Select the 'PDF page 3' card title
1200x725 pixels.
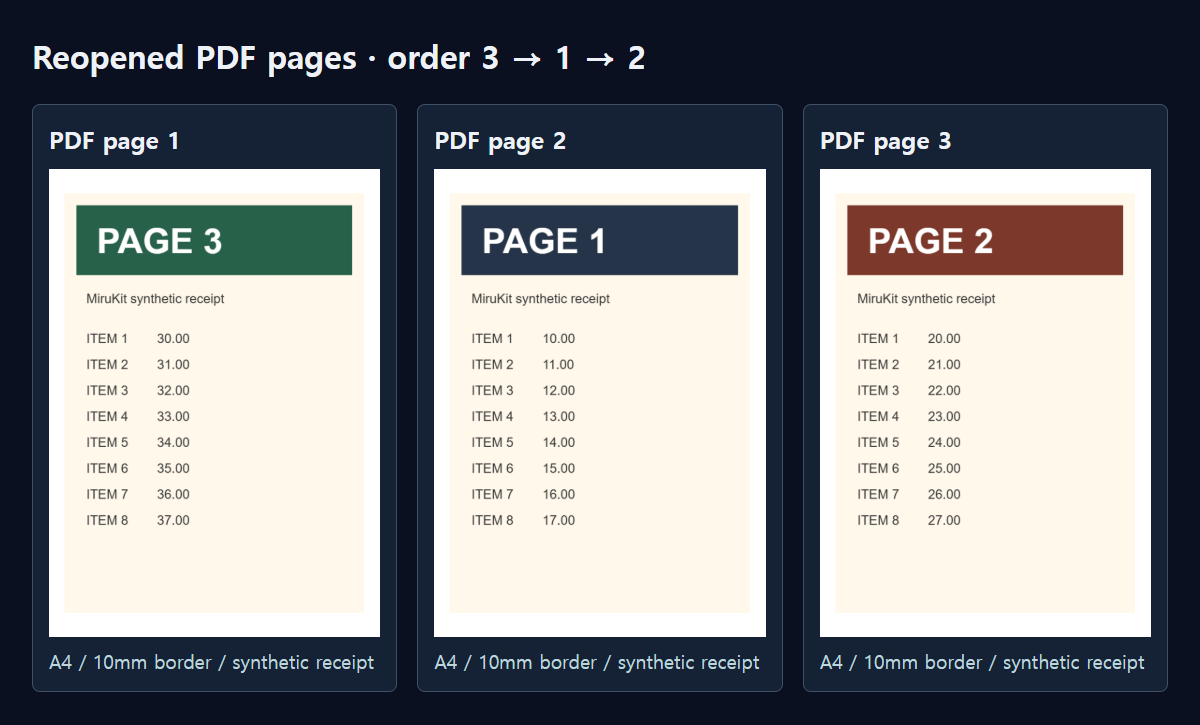pyautogui.click(x=886, y=141)
